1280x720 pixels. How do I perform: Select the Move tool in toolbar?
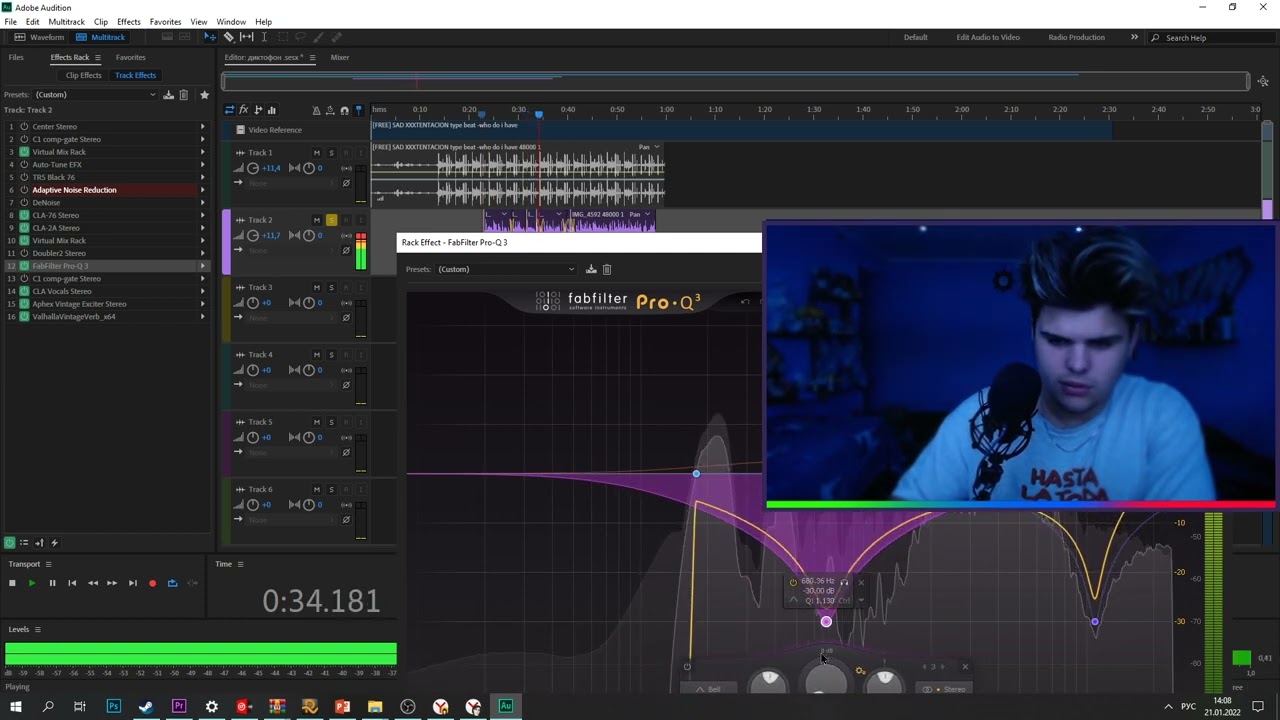coord(210,37)
